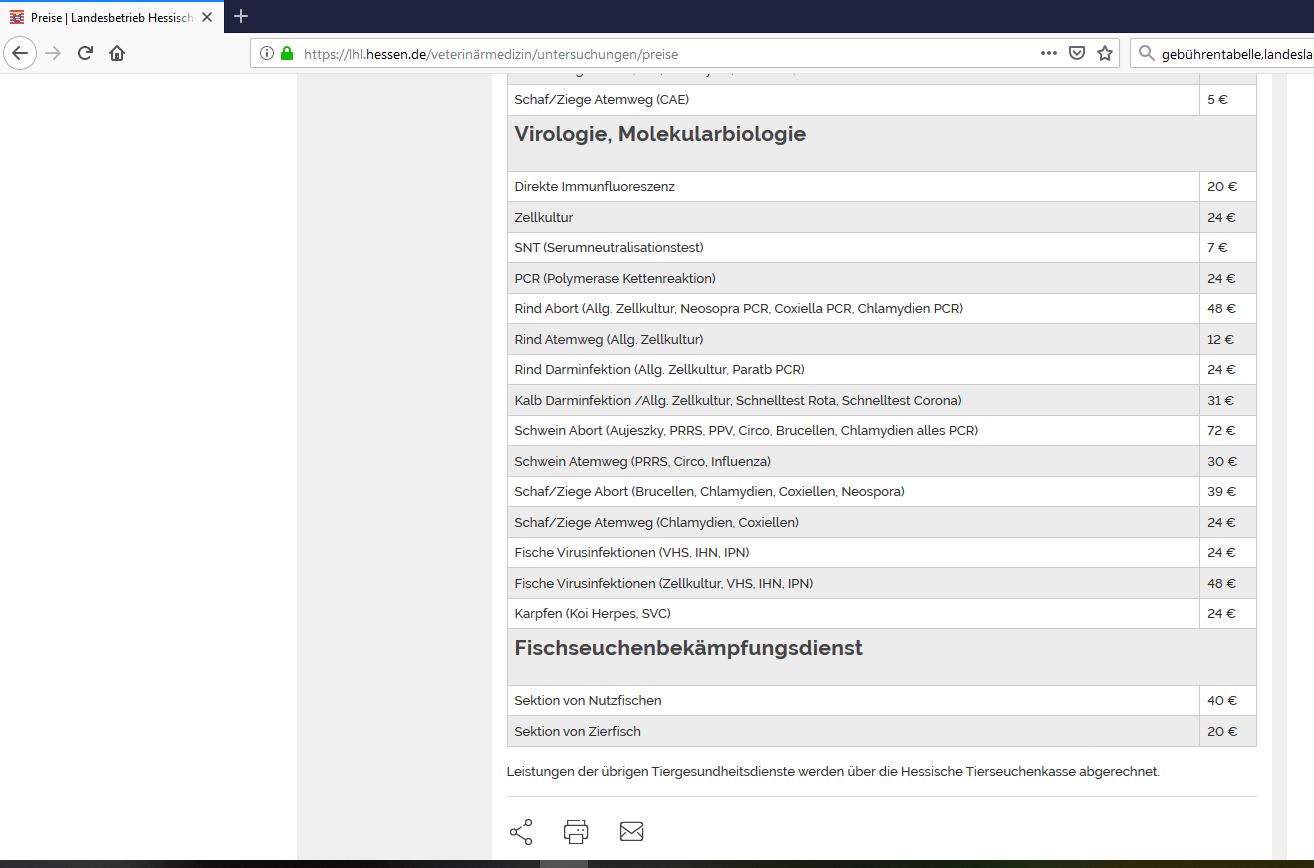Print the page using printer icon
The width and height of the screenshot is (1314, 868).
click(576, 832)
